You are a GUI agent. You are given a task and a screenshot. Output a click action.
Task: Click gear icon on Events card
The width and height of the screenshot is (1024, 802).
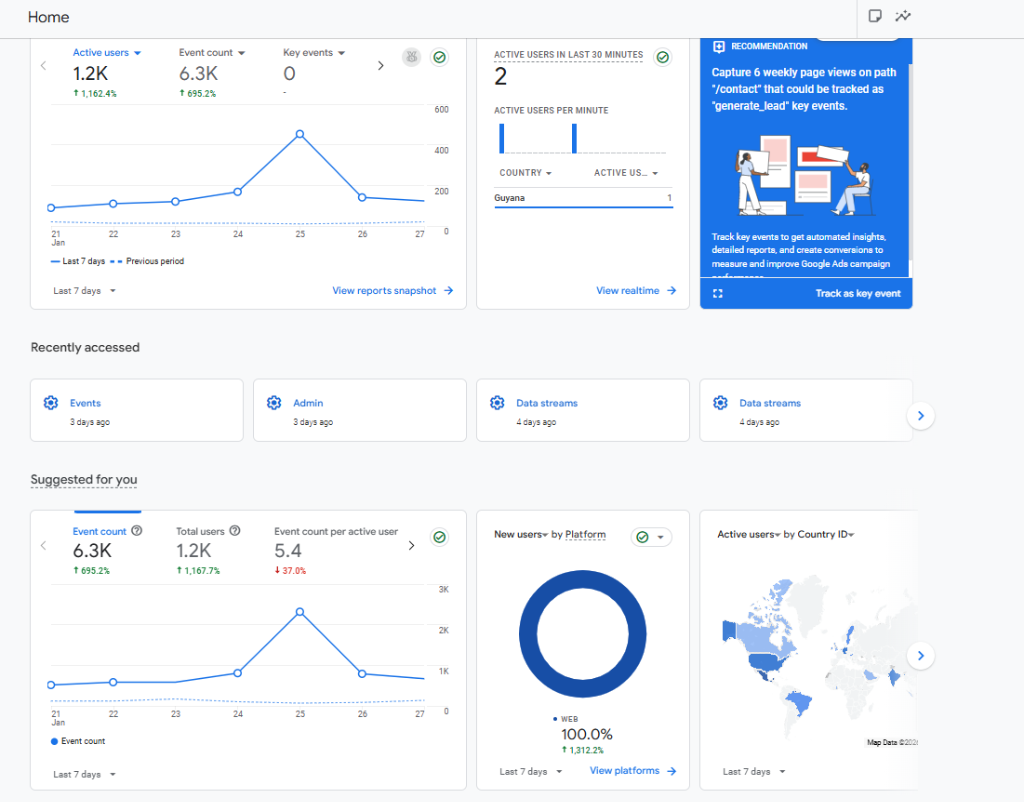51,403
